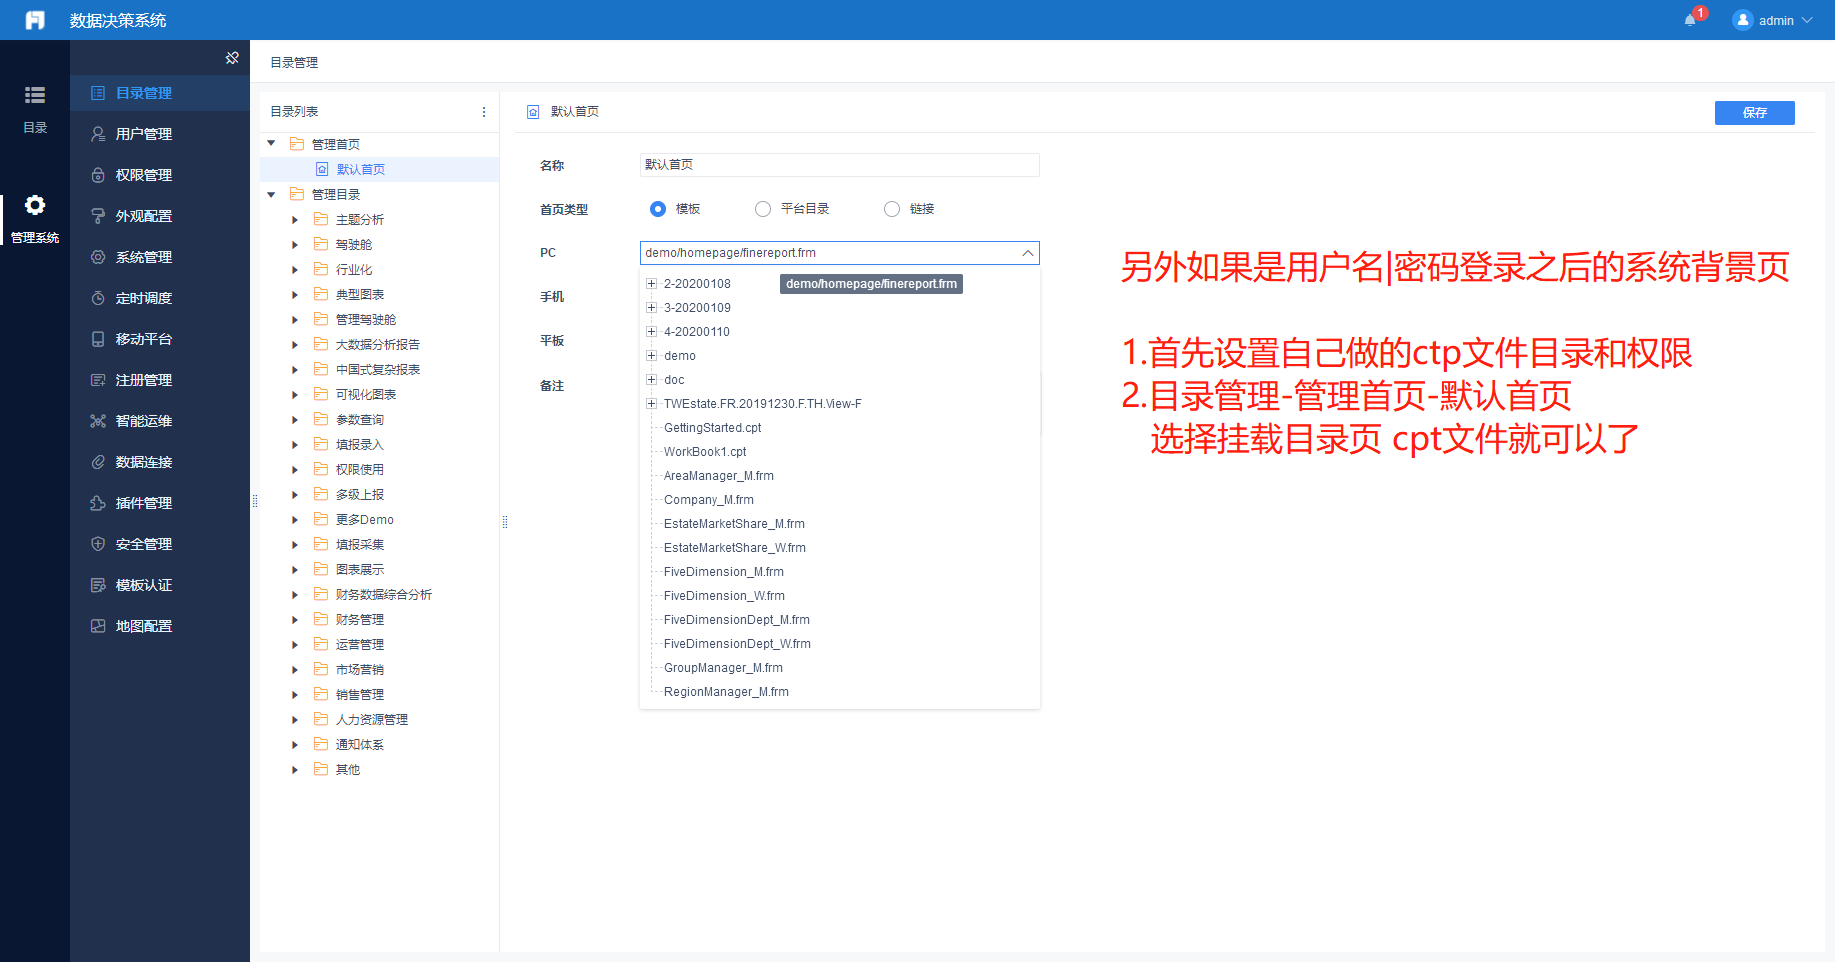Select the 模板 radio button

coord(657,209)
